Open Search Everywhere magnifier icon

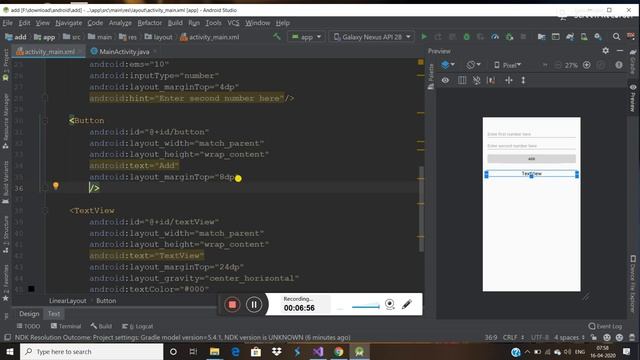coord(616,37)
